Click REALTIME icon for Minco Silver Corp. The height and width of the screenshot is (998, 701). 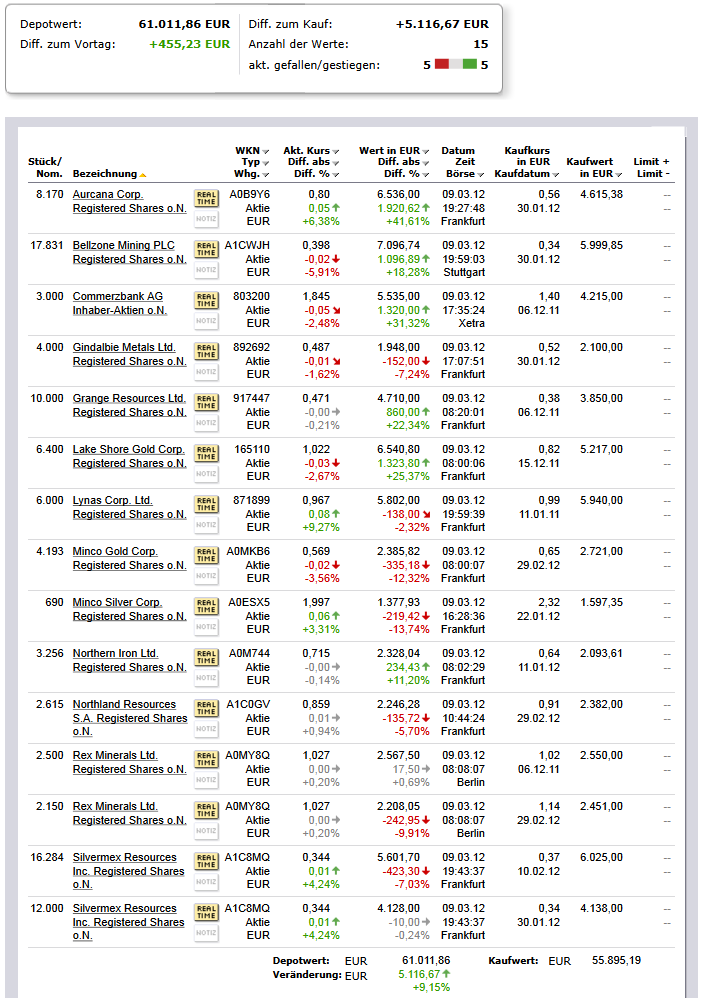pos(206,606)
